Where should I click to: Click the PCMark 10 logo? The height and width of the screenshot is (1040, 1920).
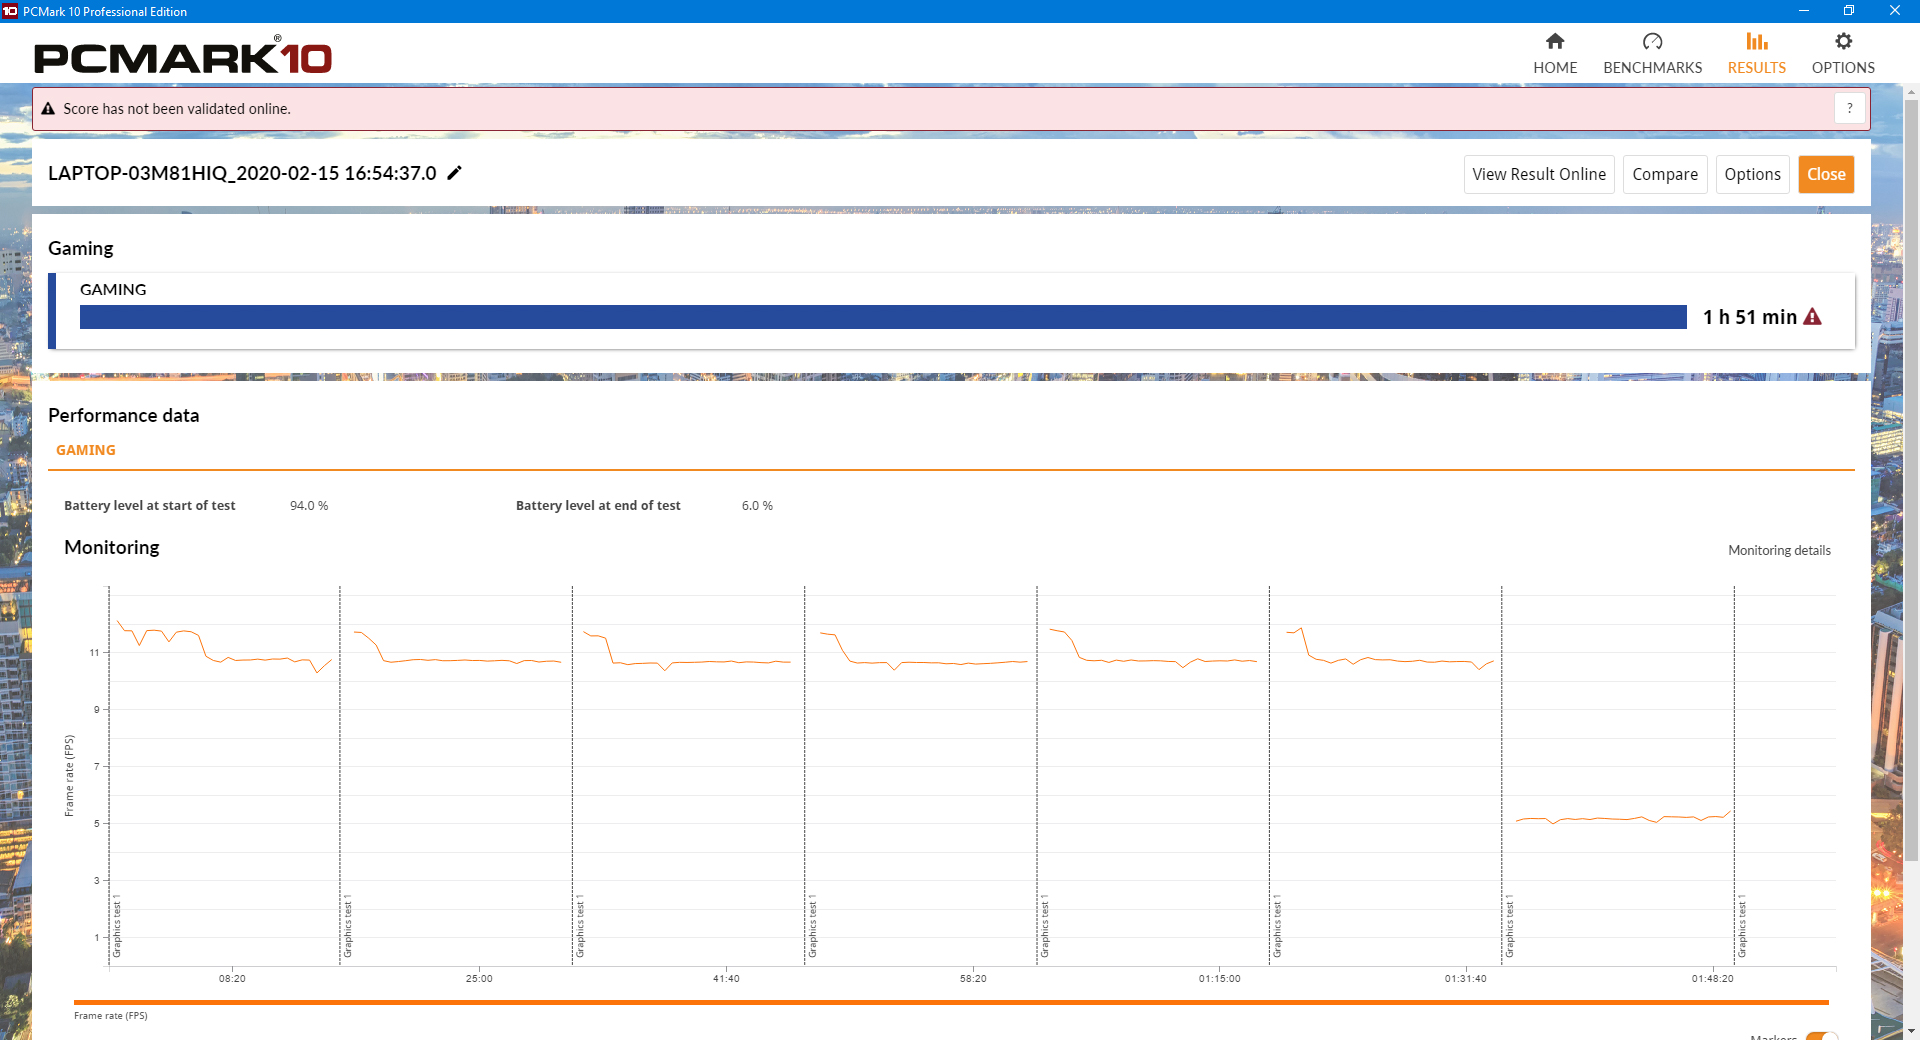tap(183, 56)
